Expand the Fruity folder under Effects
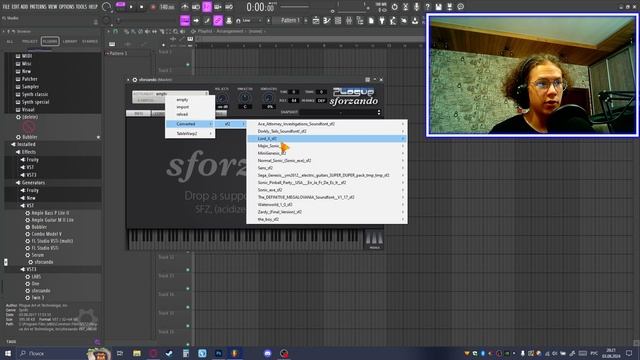This screenshot has height=360, width=640. [32, 160]
